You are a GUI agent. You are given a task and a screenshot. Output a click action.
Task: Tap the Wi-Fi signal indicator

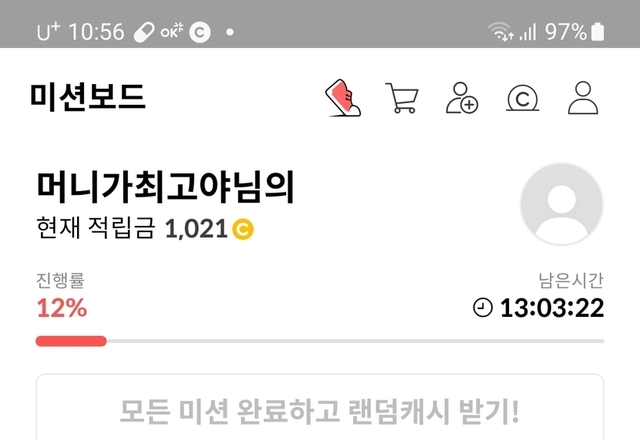(501, 31)
